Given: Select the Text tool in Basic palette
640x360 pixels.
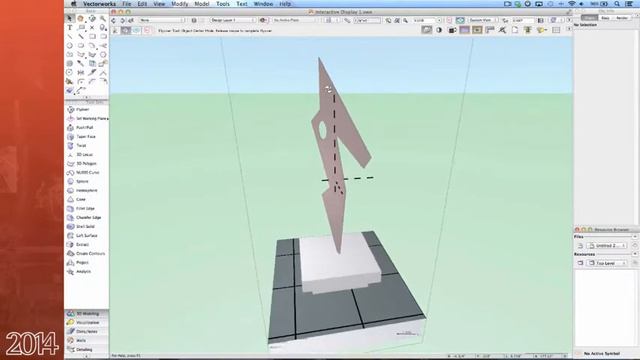Looking at the screenshot, I should (69, 27).
